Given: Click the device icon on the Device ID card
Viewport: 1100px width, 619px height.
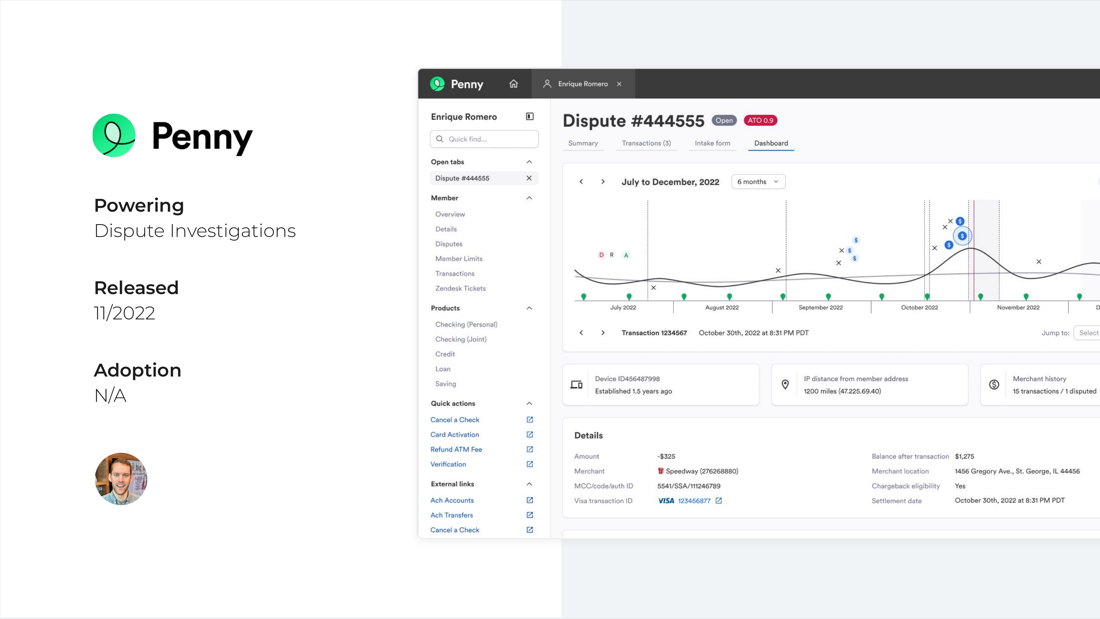Looking at the screenshot, I should pyautogui.click(x=576, y=384).
